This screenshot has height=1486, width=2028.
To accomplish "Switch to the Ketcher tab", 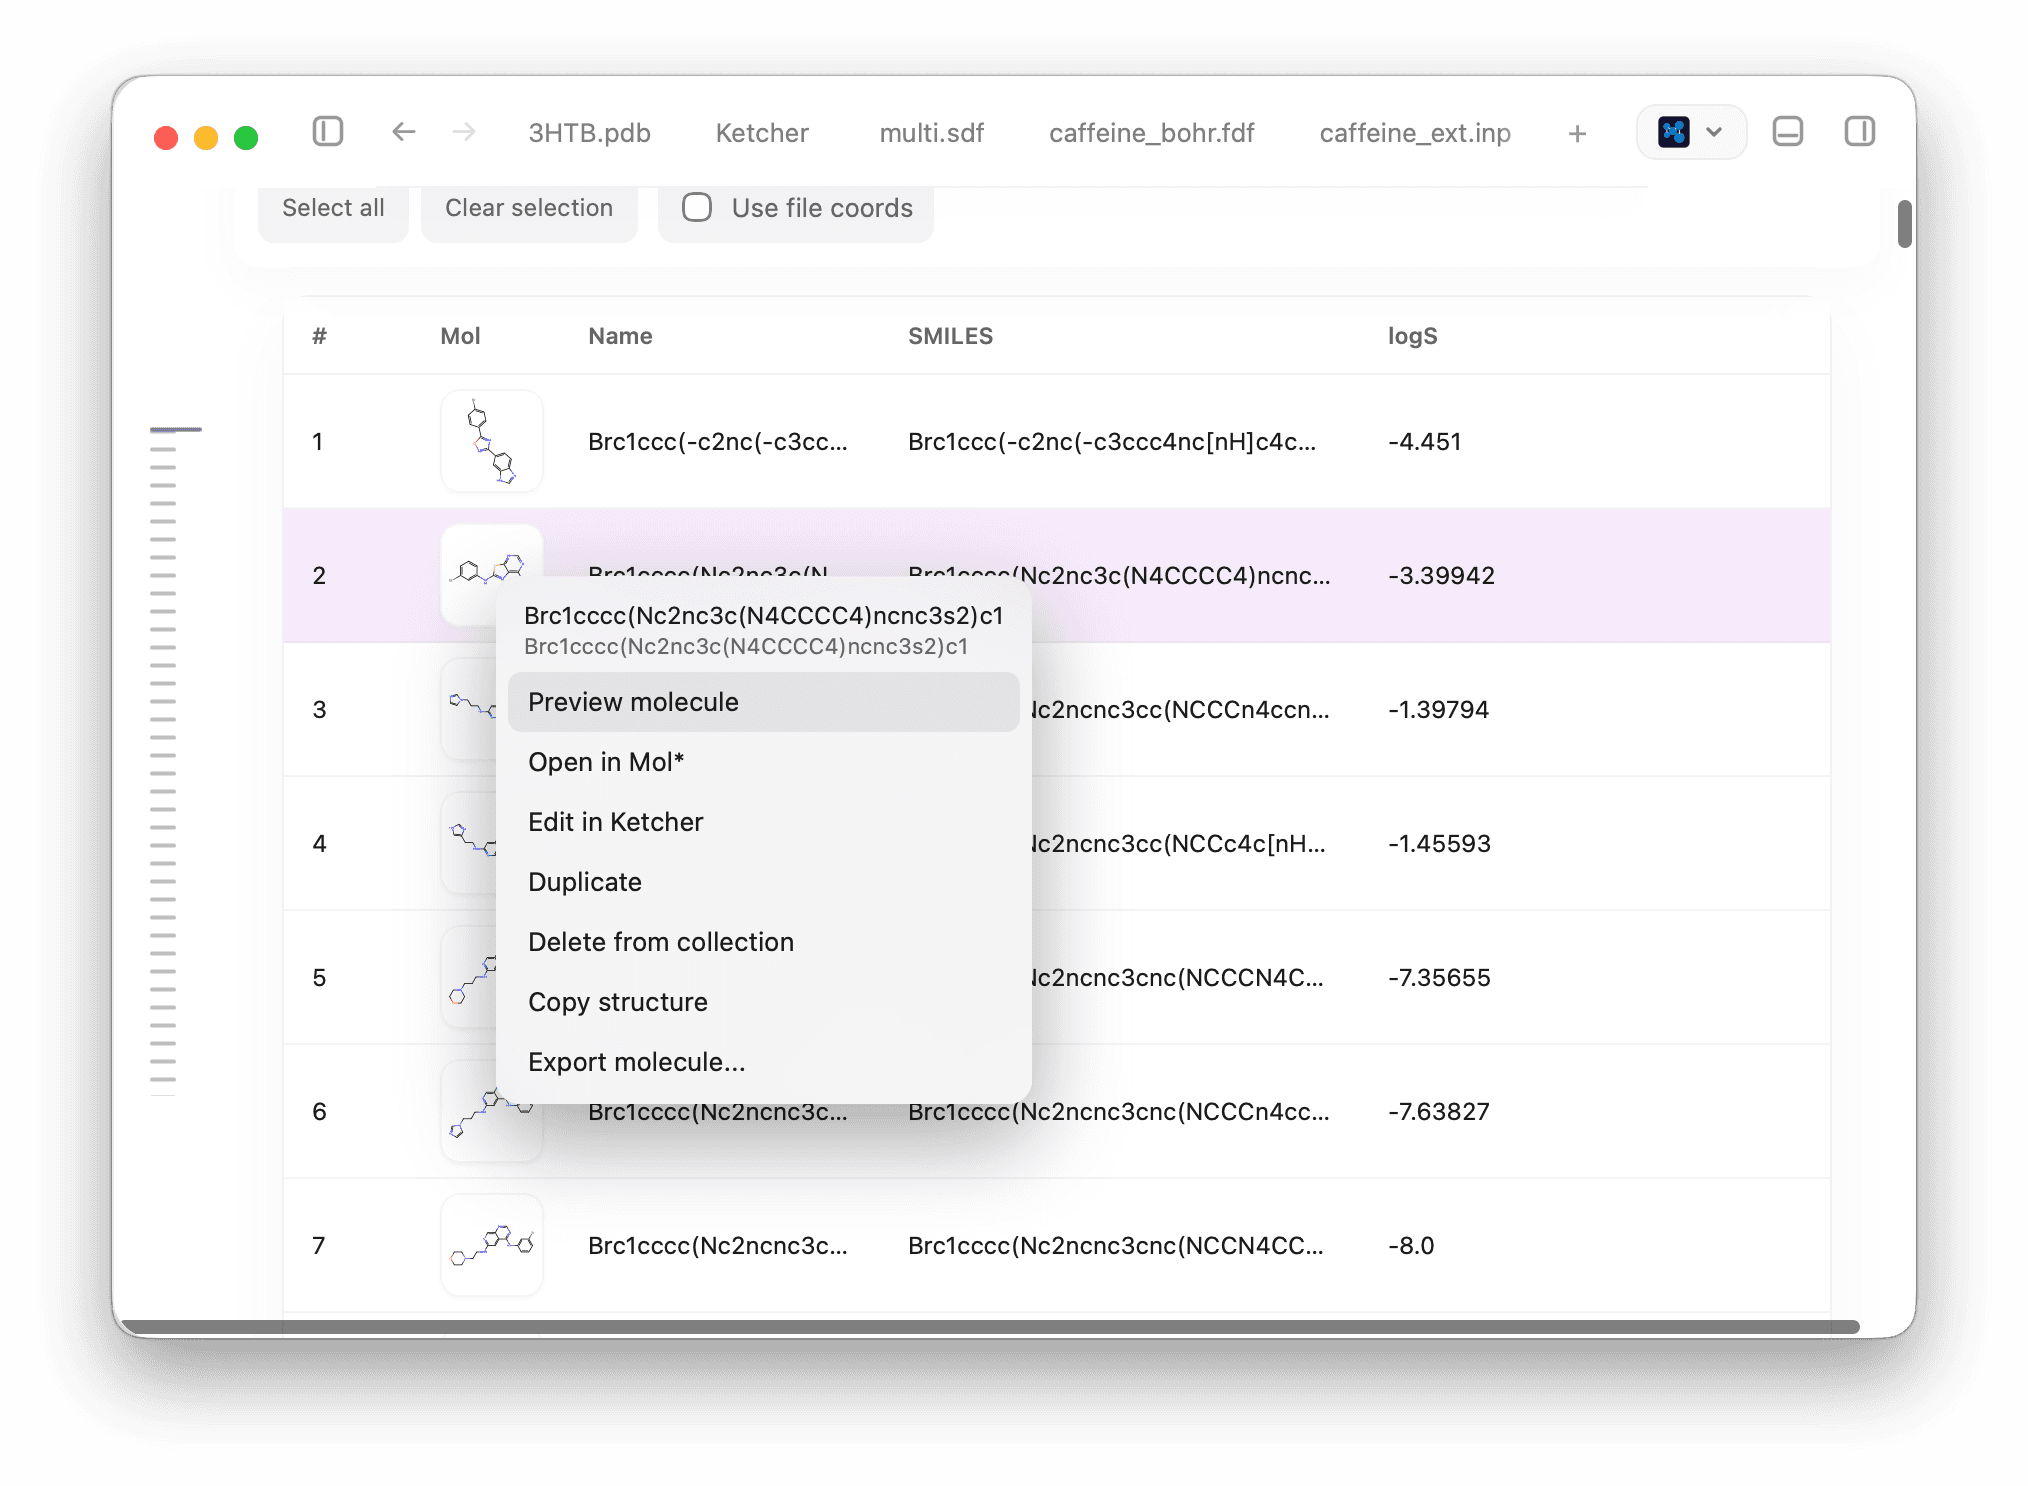I will click(x=762, y=133).
